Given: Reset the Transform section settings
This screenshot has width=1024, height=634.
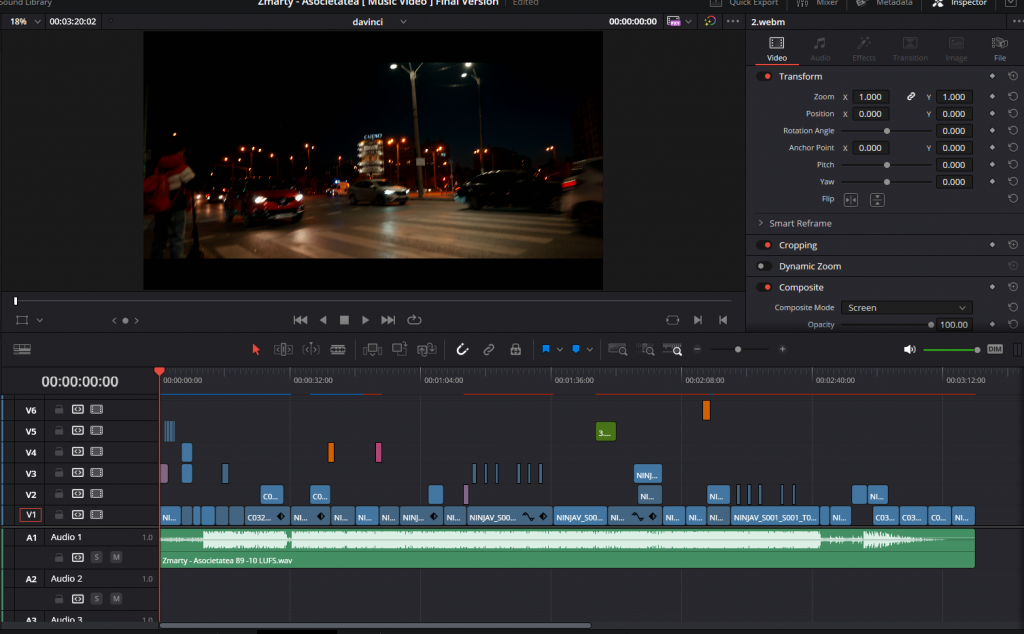Looking at the screenshot, I should coord(1012,76).
